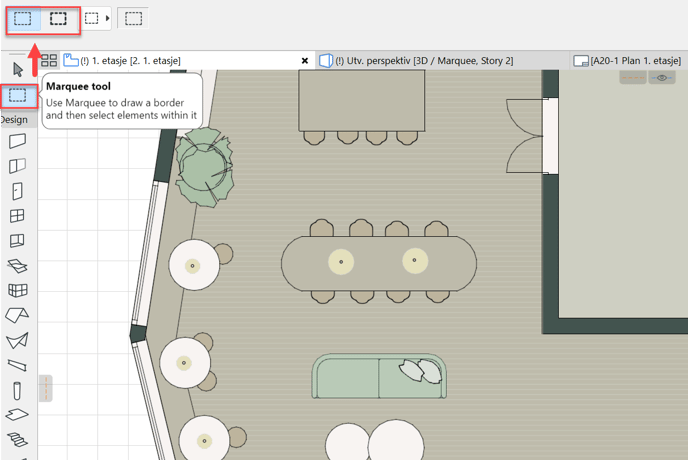Select the Shell tool
This screenshot has width=688, height=460.
(18, 340)
